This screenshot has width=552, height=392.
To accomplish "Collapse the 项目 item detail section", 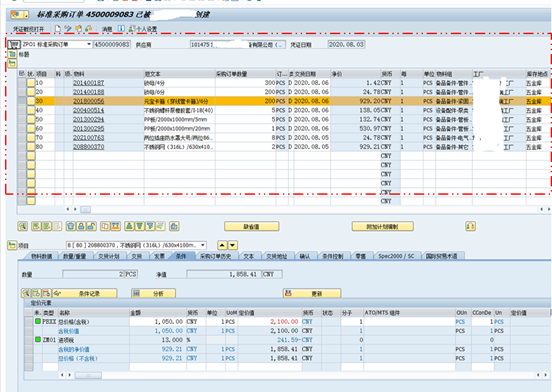I will 12,245.
